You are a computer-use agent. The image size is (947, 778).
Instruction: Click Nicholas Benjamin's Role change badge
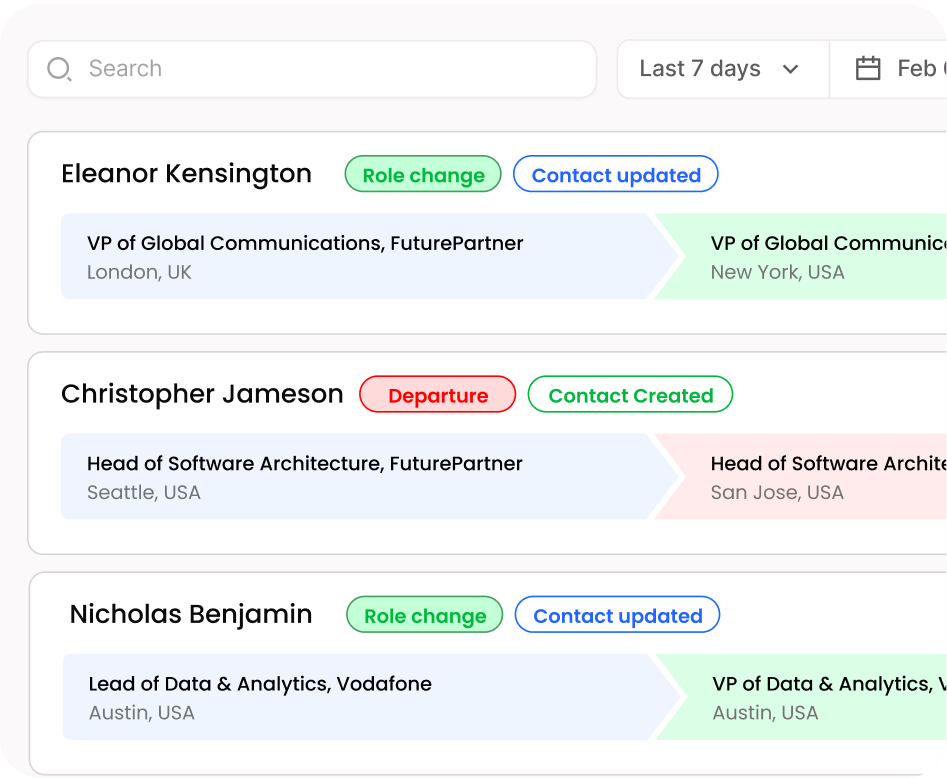click(424, 615)
